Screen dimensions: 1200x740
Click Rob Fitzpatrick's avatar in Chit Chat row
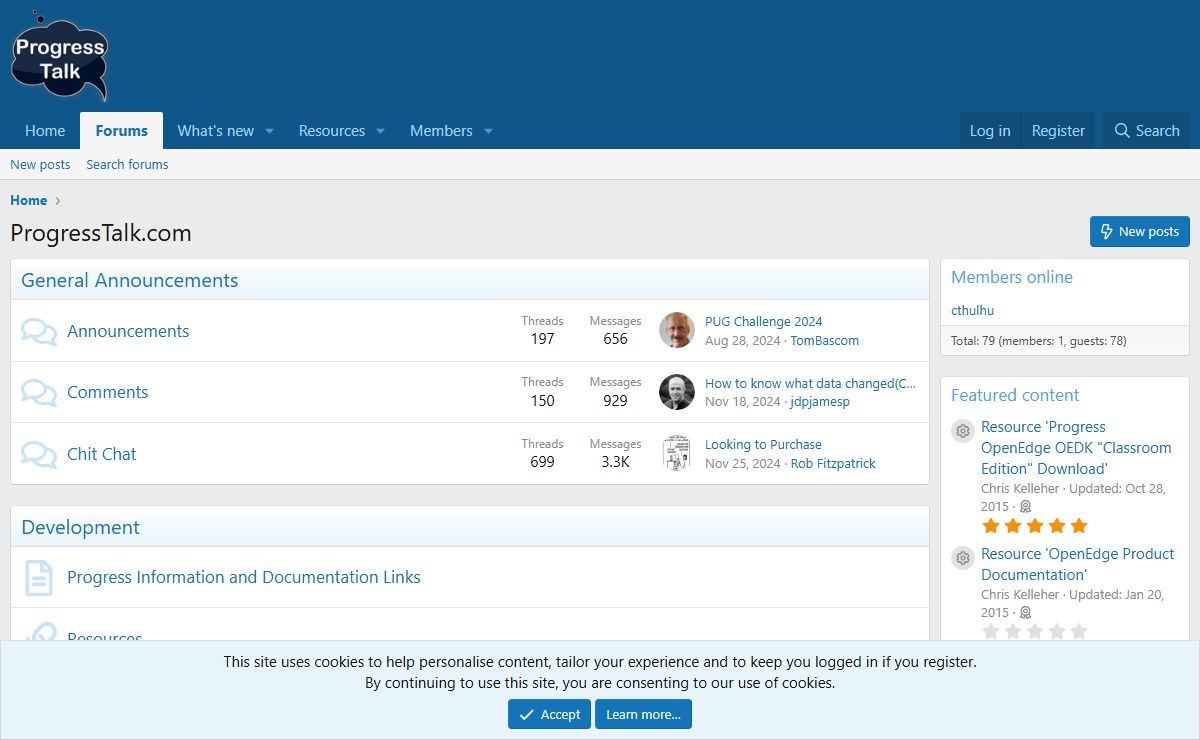[x=677, y=453]
